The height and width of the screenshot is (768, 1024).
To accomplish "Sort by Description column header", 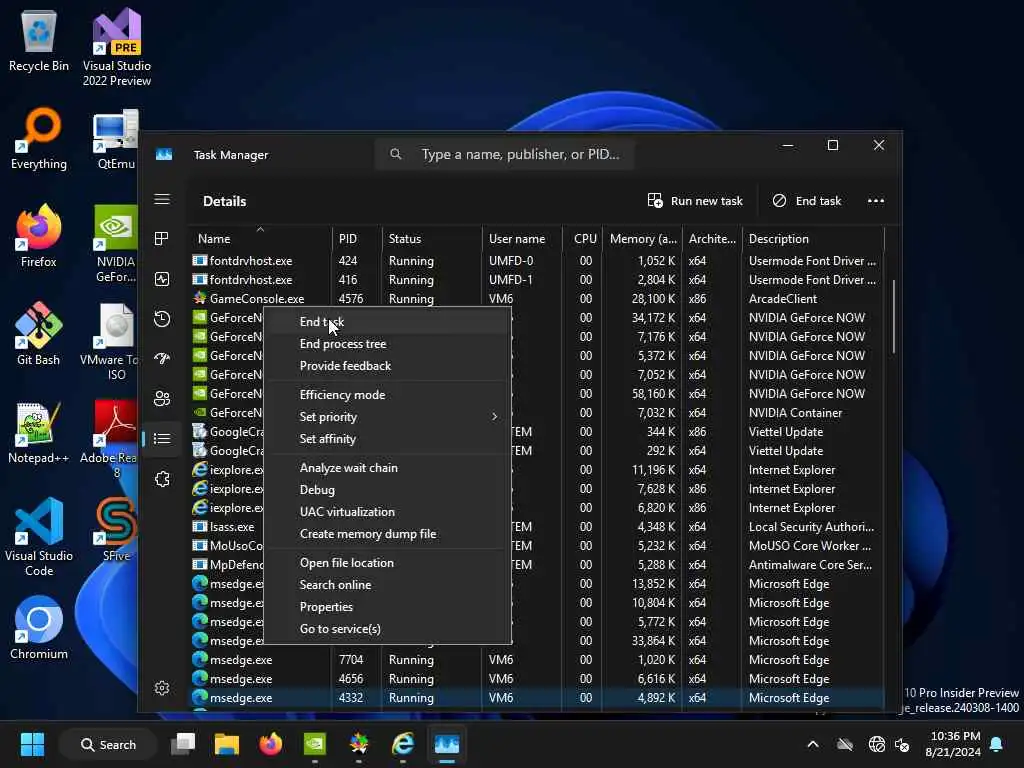I will 813,238.
